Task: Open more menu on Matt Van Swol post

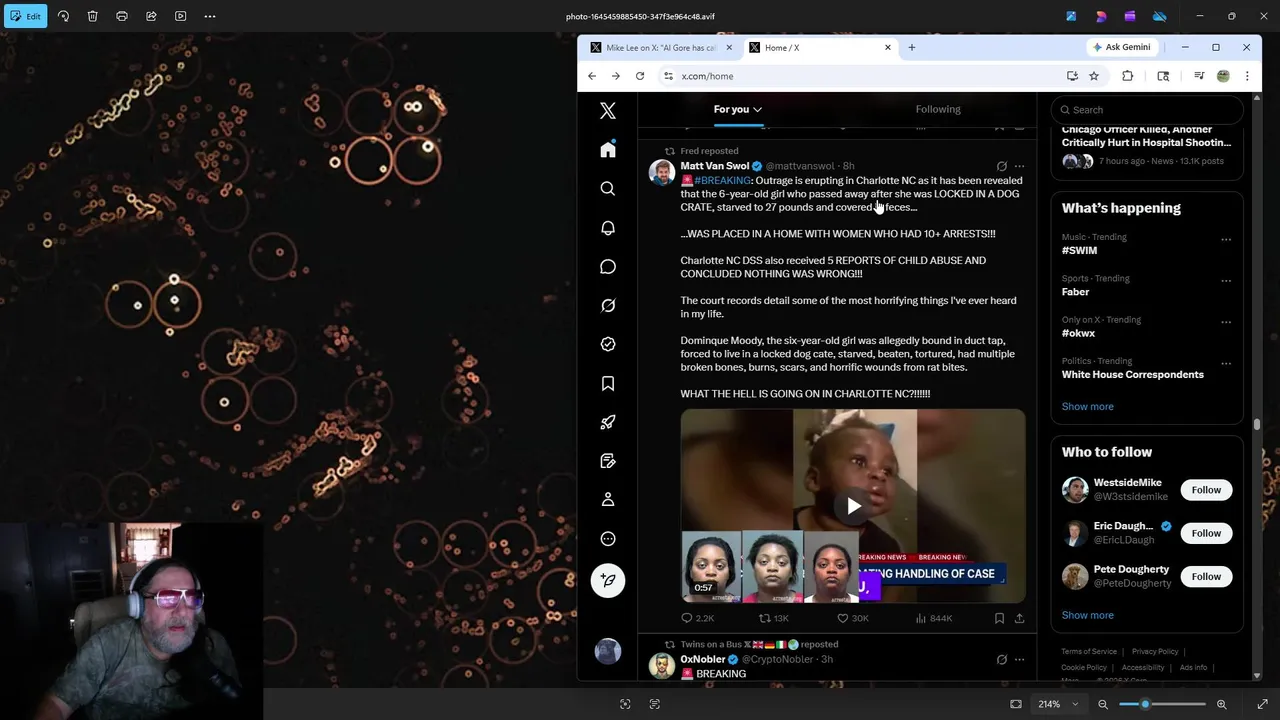Action: pos(1019,166)
